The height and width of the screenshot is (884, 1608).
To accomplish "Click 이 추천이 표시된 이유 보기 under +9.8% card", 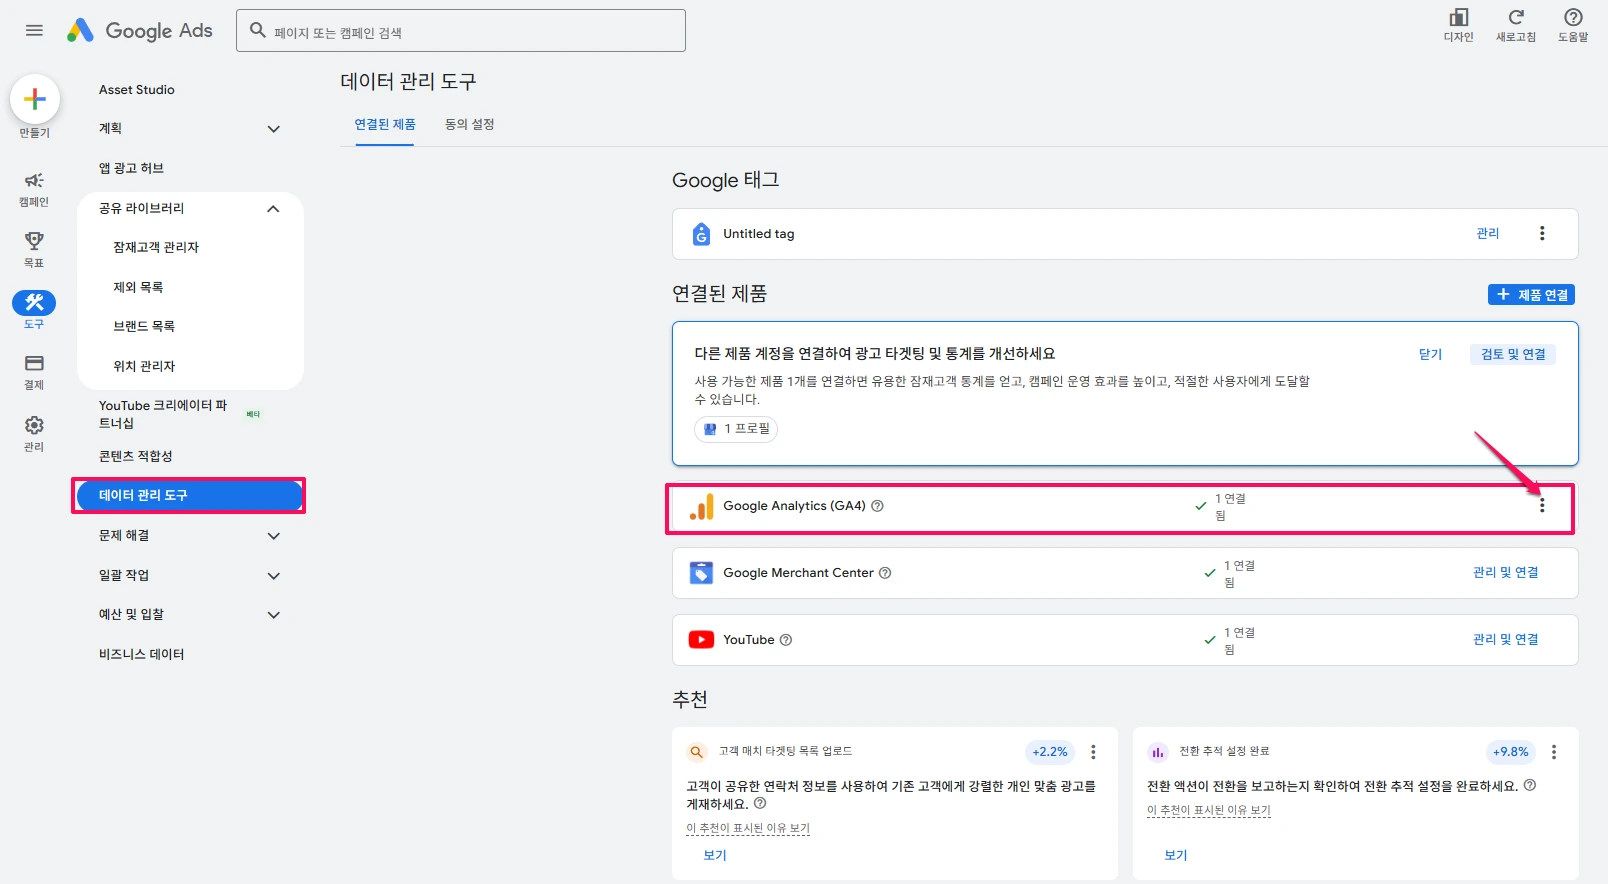I will pyautogui.click(x=1209, y=810).
